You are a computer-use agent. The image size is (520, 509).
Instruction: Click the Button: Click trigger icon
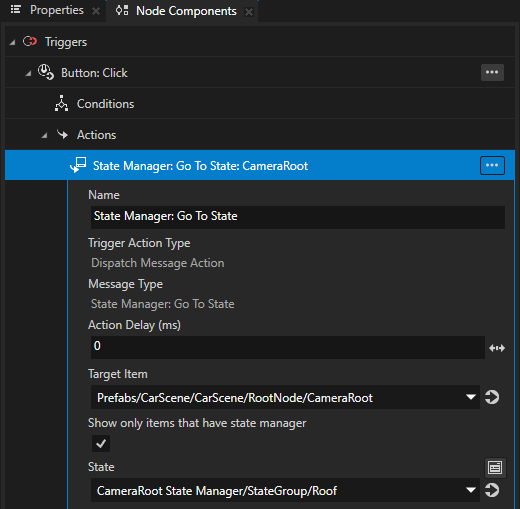tap(46, 72)
